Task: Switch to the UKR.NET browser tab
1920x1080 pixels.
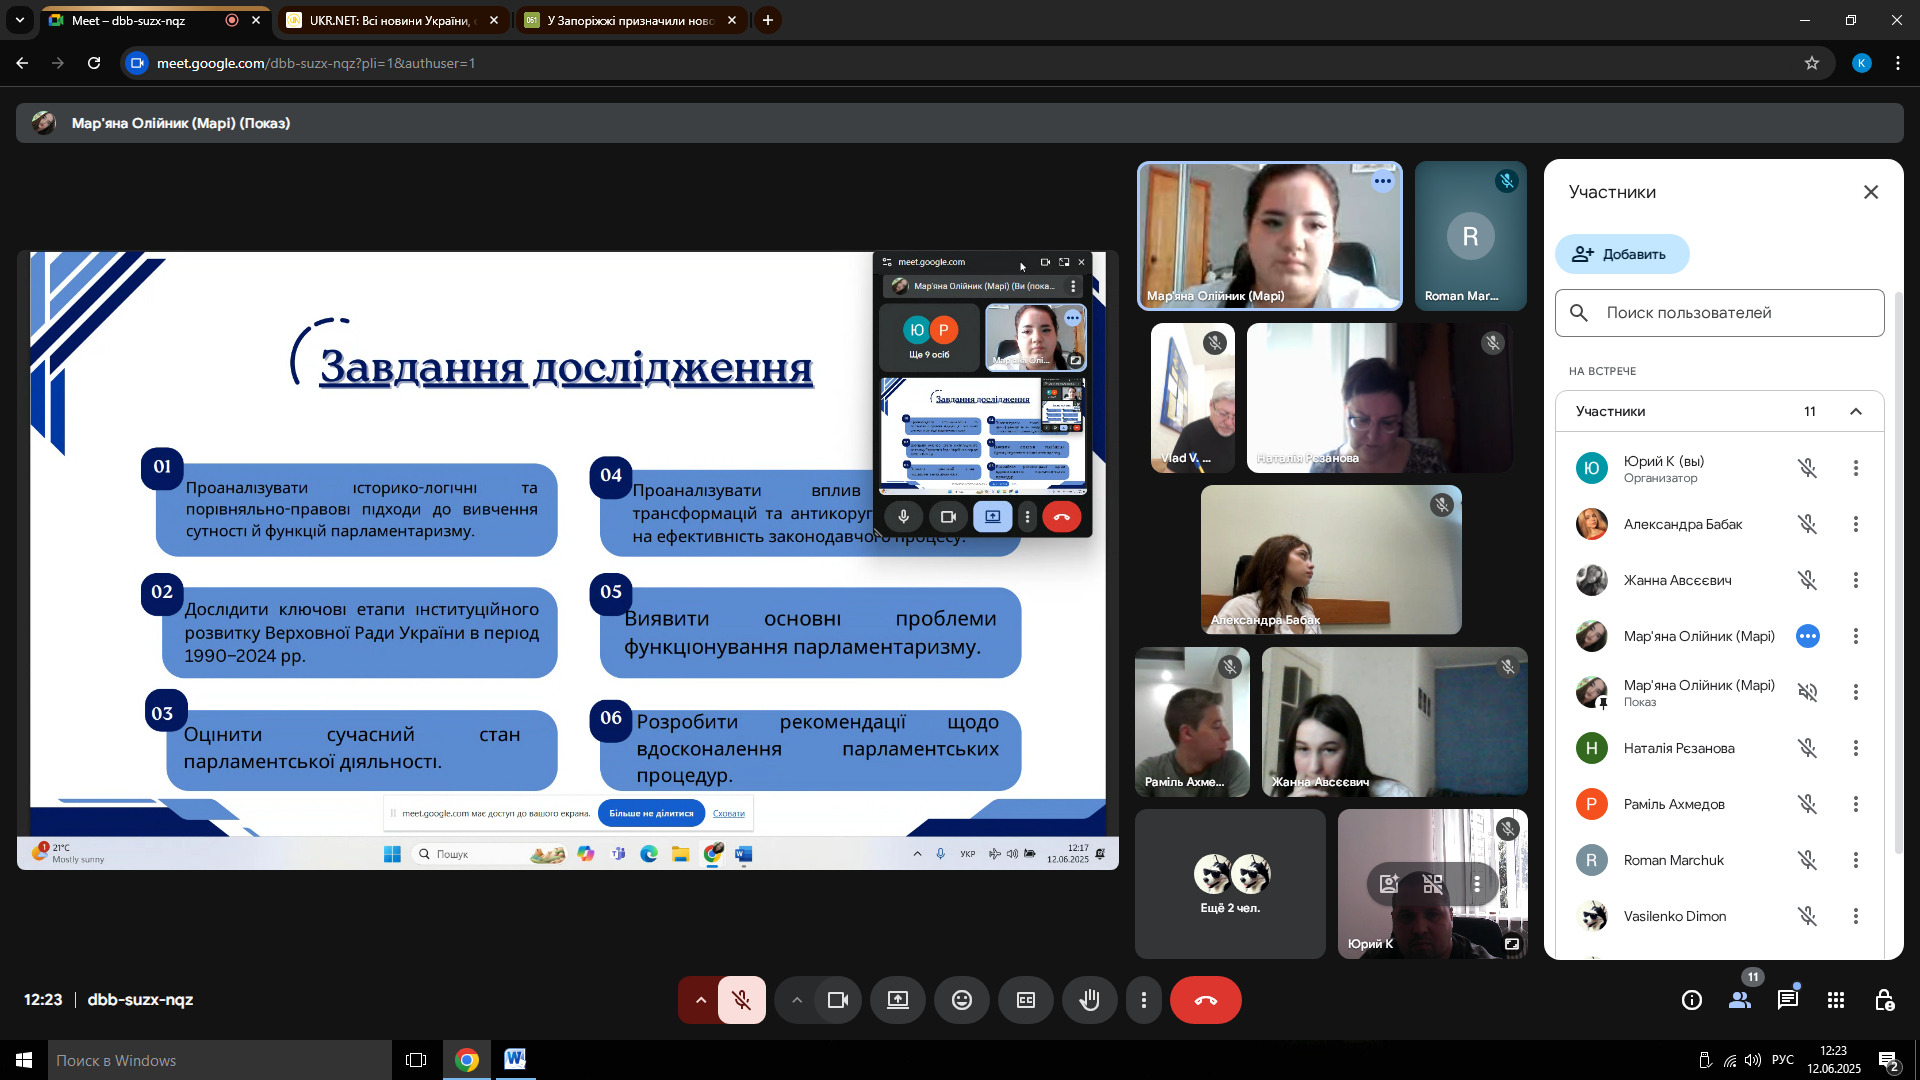Action: pos(390,20)
